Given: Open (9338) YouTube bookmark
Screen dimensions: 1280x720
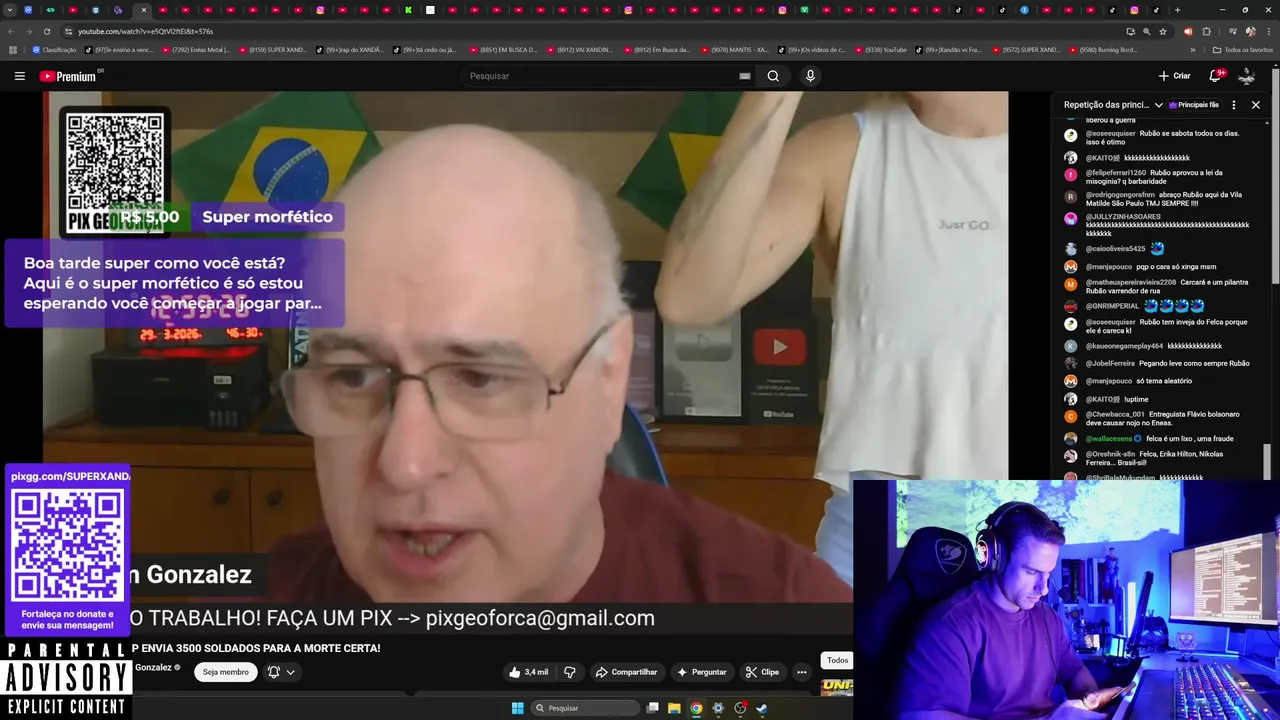Looking at the screenshot, I should (880, 49).
